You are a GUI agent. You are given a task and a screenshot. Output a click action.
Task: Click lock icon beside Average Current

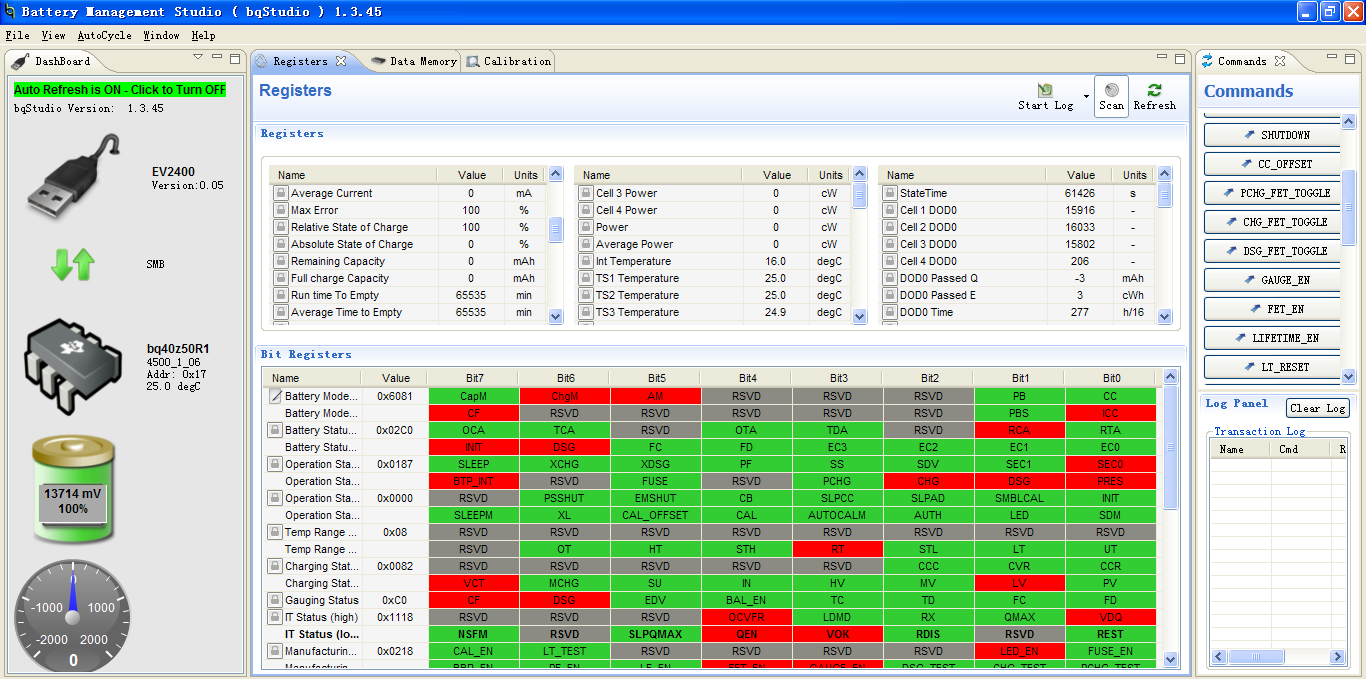tap(281, 193)
